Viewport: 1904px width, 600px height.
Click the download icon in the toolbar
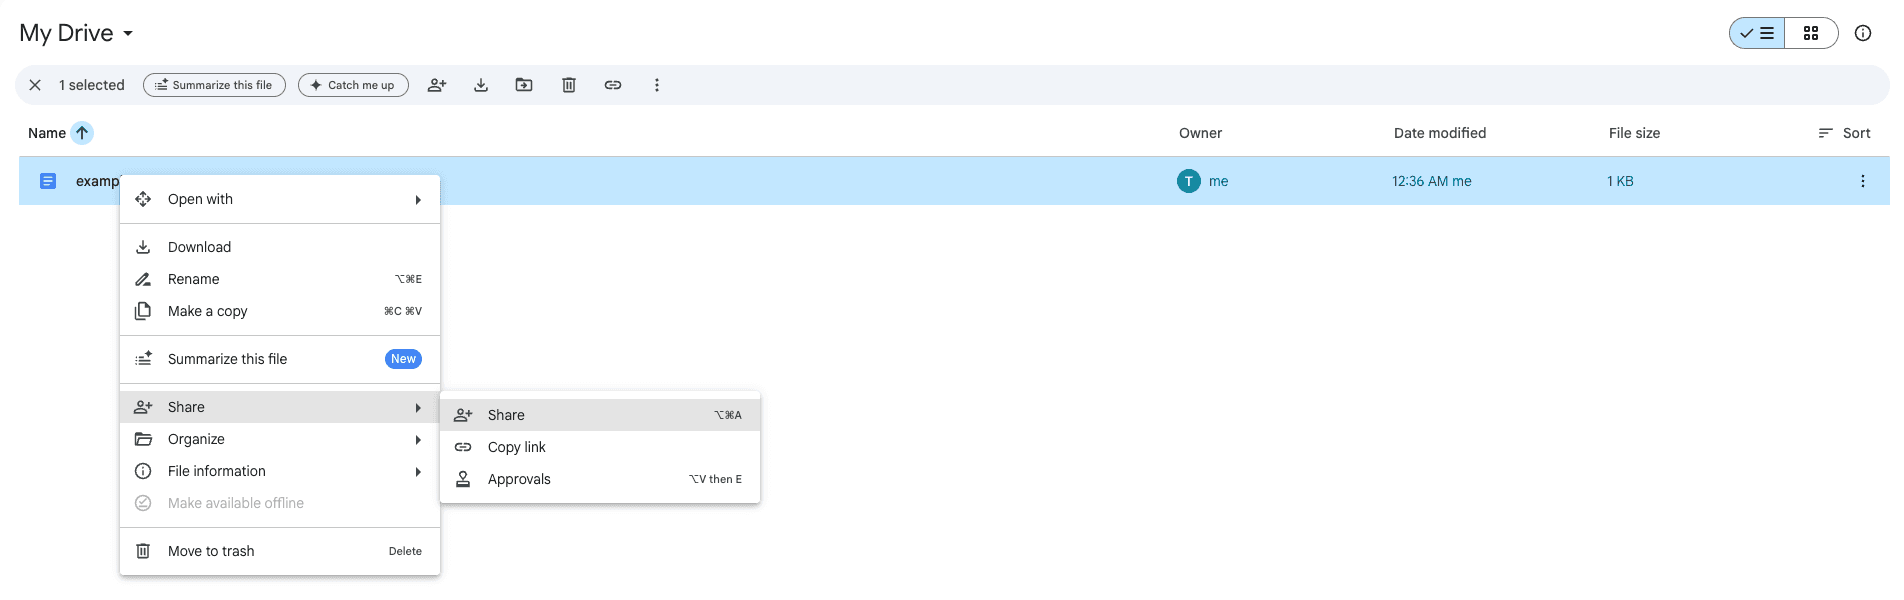(481, 85)
